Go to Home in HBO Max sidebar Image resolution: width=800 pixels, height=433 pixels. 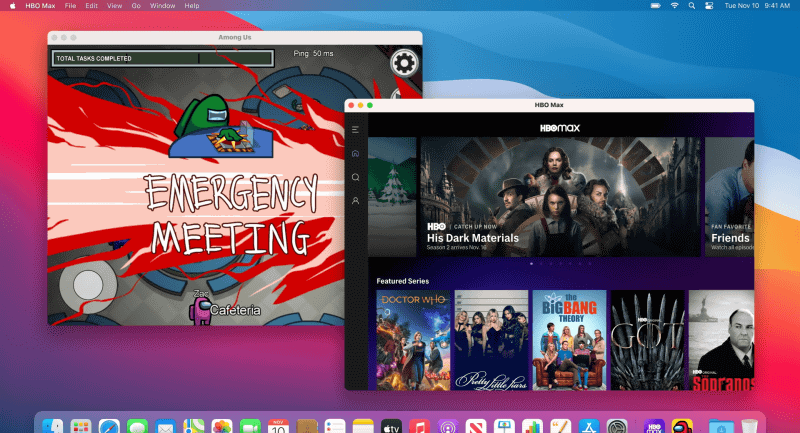point(355,154)
